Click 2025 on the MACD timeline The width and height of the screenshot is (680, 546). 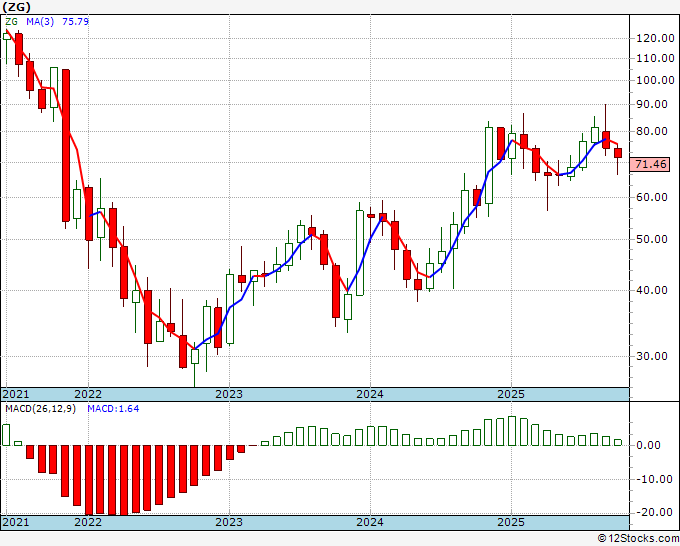coord(511,522)
